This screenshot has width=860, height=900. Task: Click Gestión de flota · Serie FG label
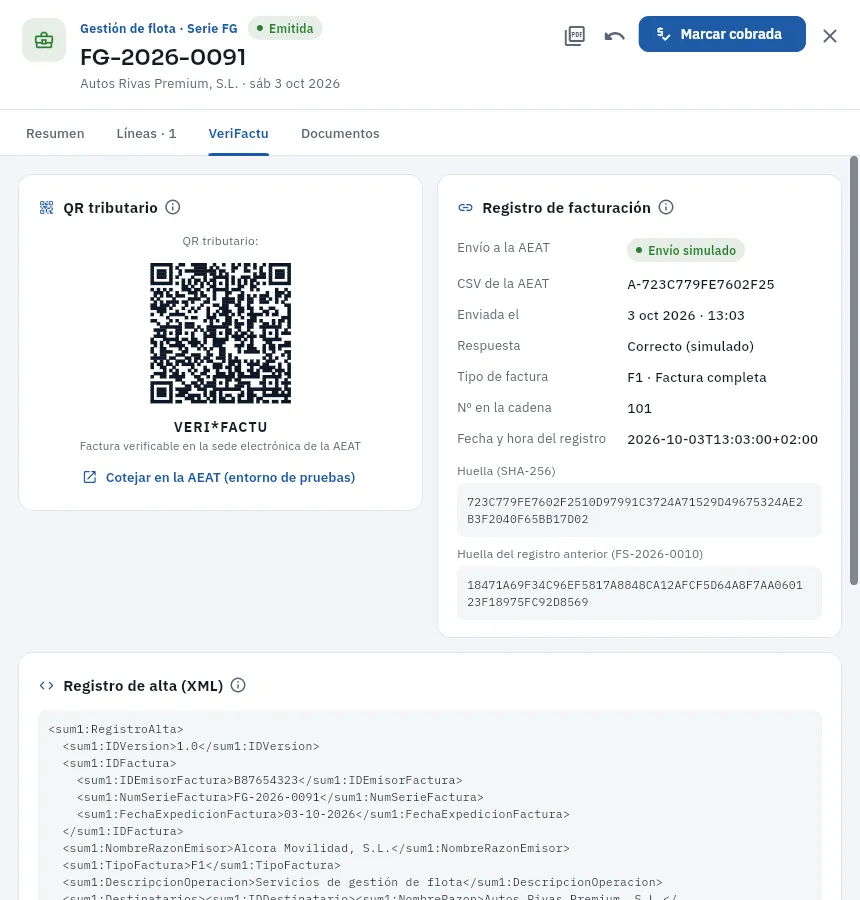pyautogui.click(x=158, y=28)
